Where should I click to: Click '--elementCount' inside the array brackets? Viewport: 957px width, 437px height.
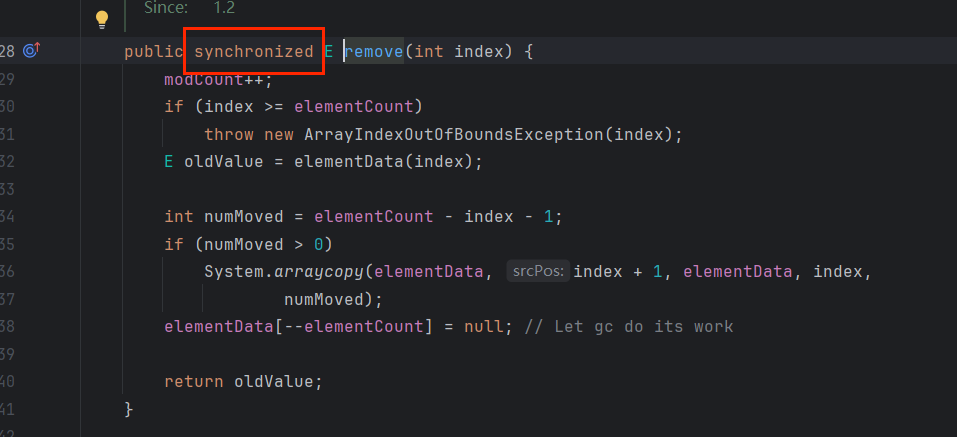354,327
